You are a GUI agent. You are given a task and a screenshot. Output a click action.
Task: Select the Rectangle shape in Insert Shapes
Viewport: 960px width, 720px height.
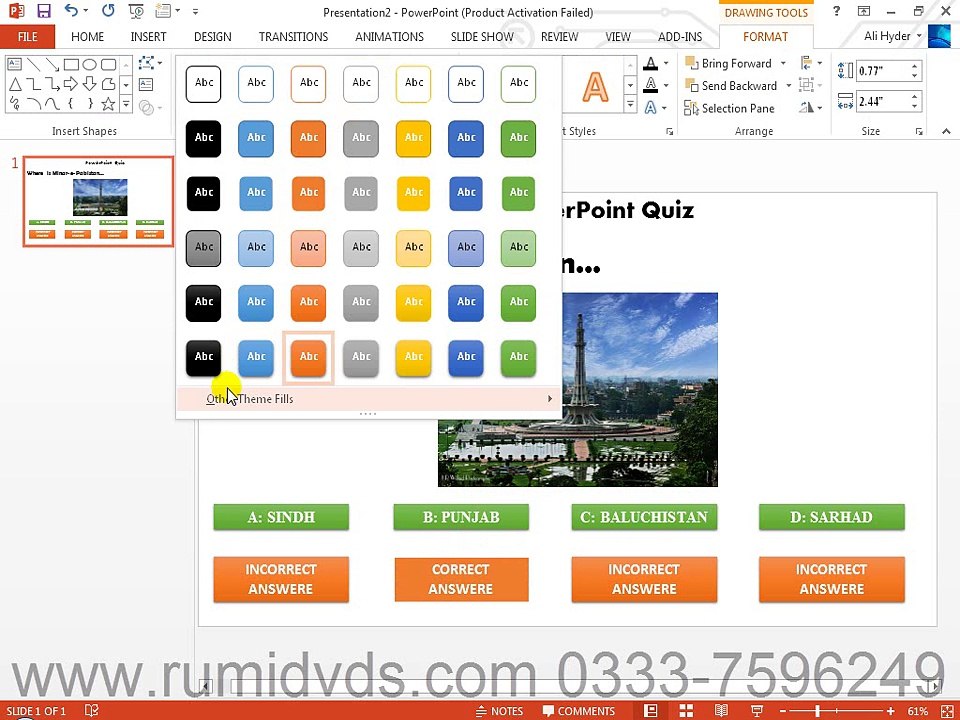point(71,64)
